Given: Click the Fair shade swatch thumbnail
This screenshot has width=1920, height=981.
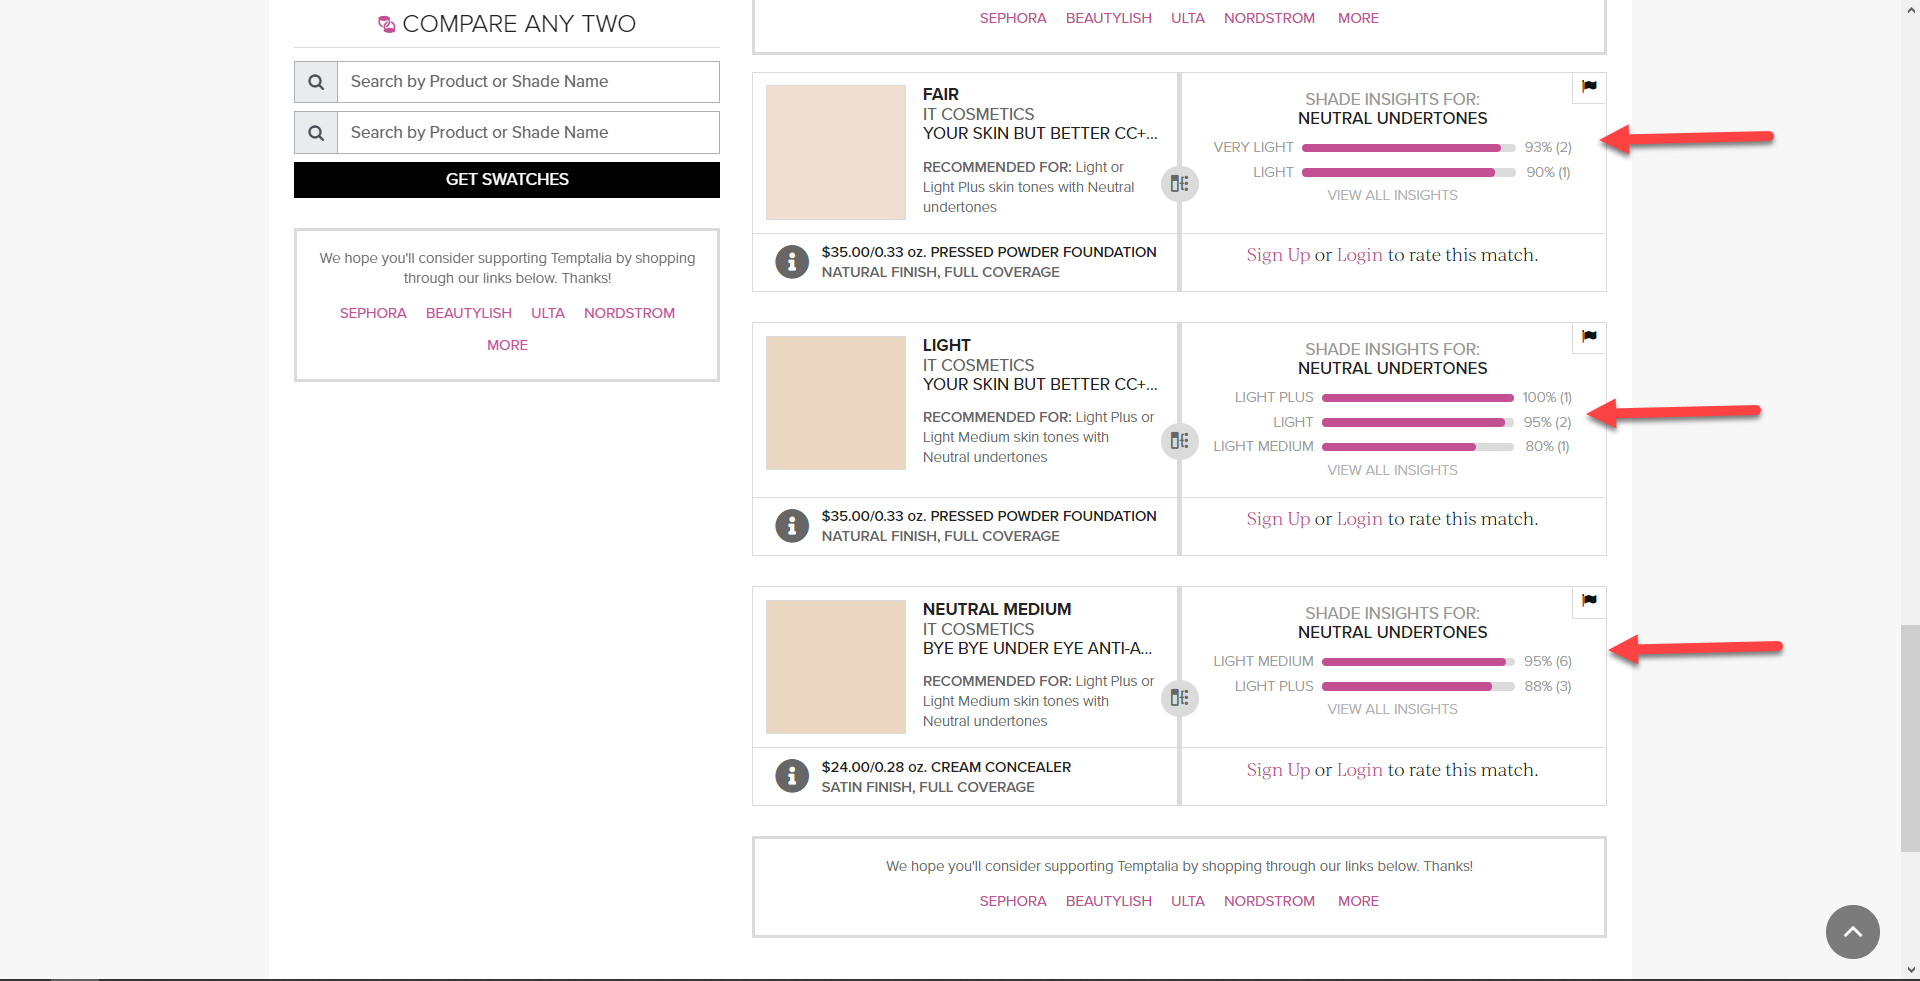Looking at the screenshot, I should [x=835, y=152].
